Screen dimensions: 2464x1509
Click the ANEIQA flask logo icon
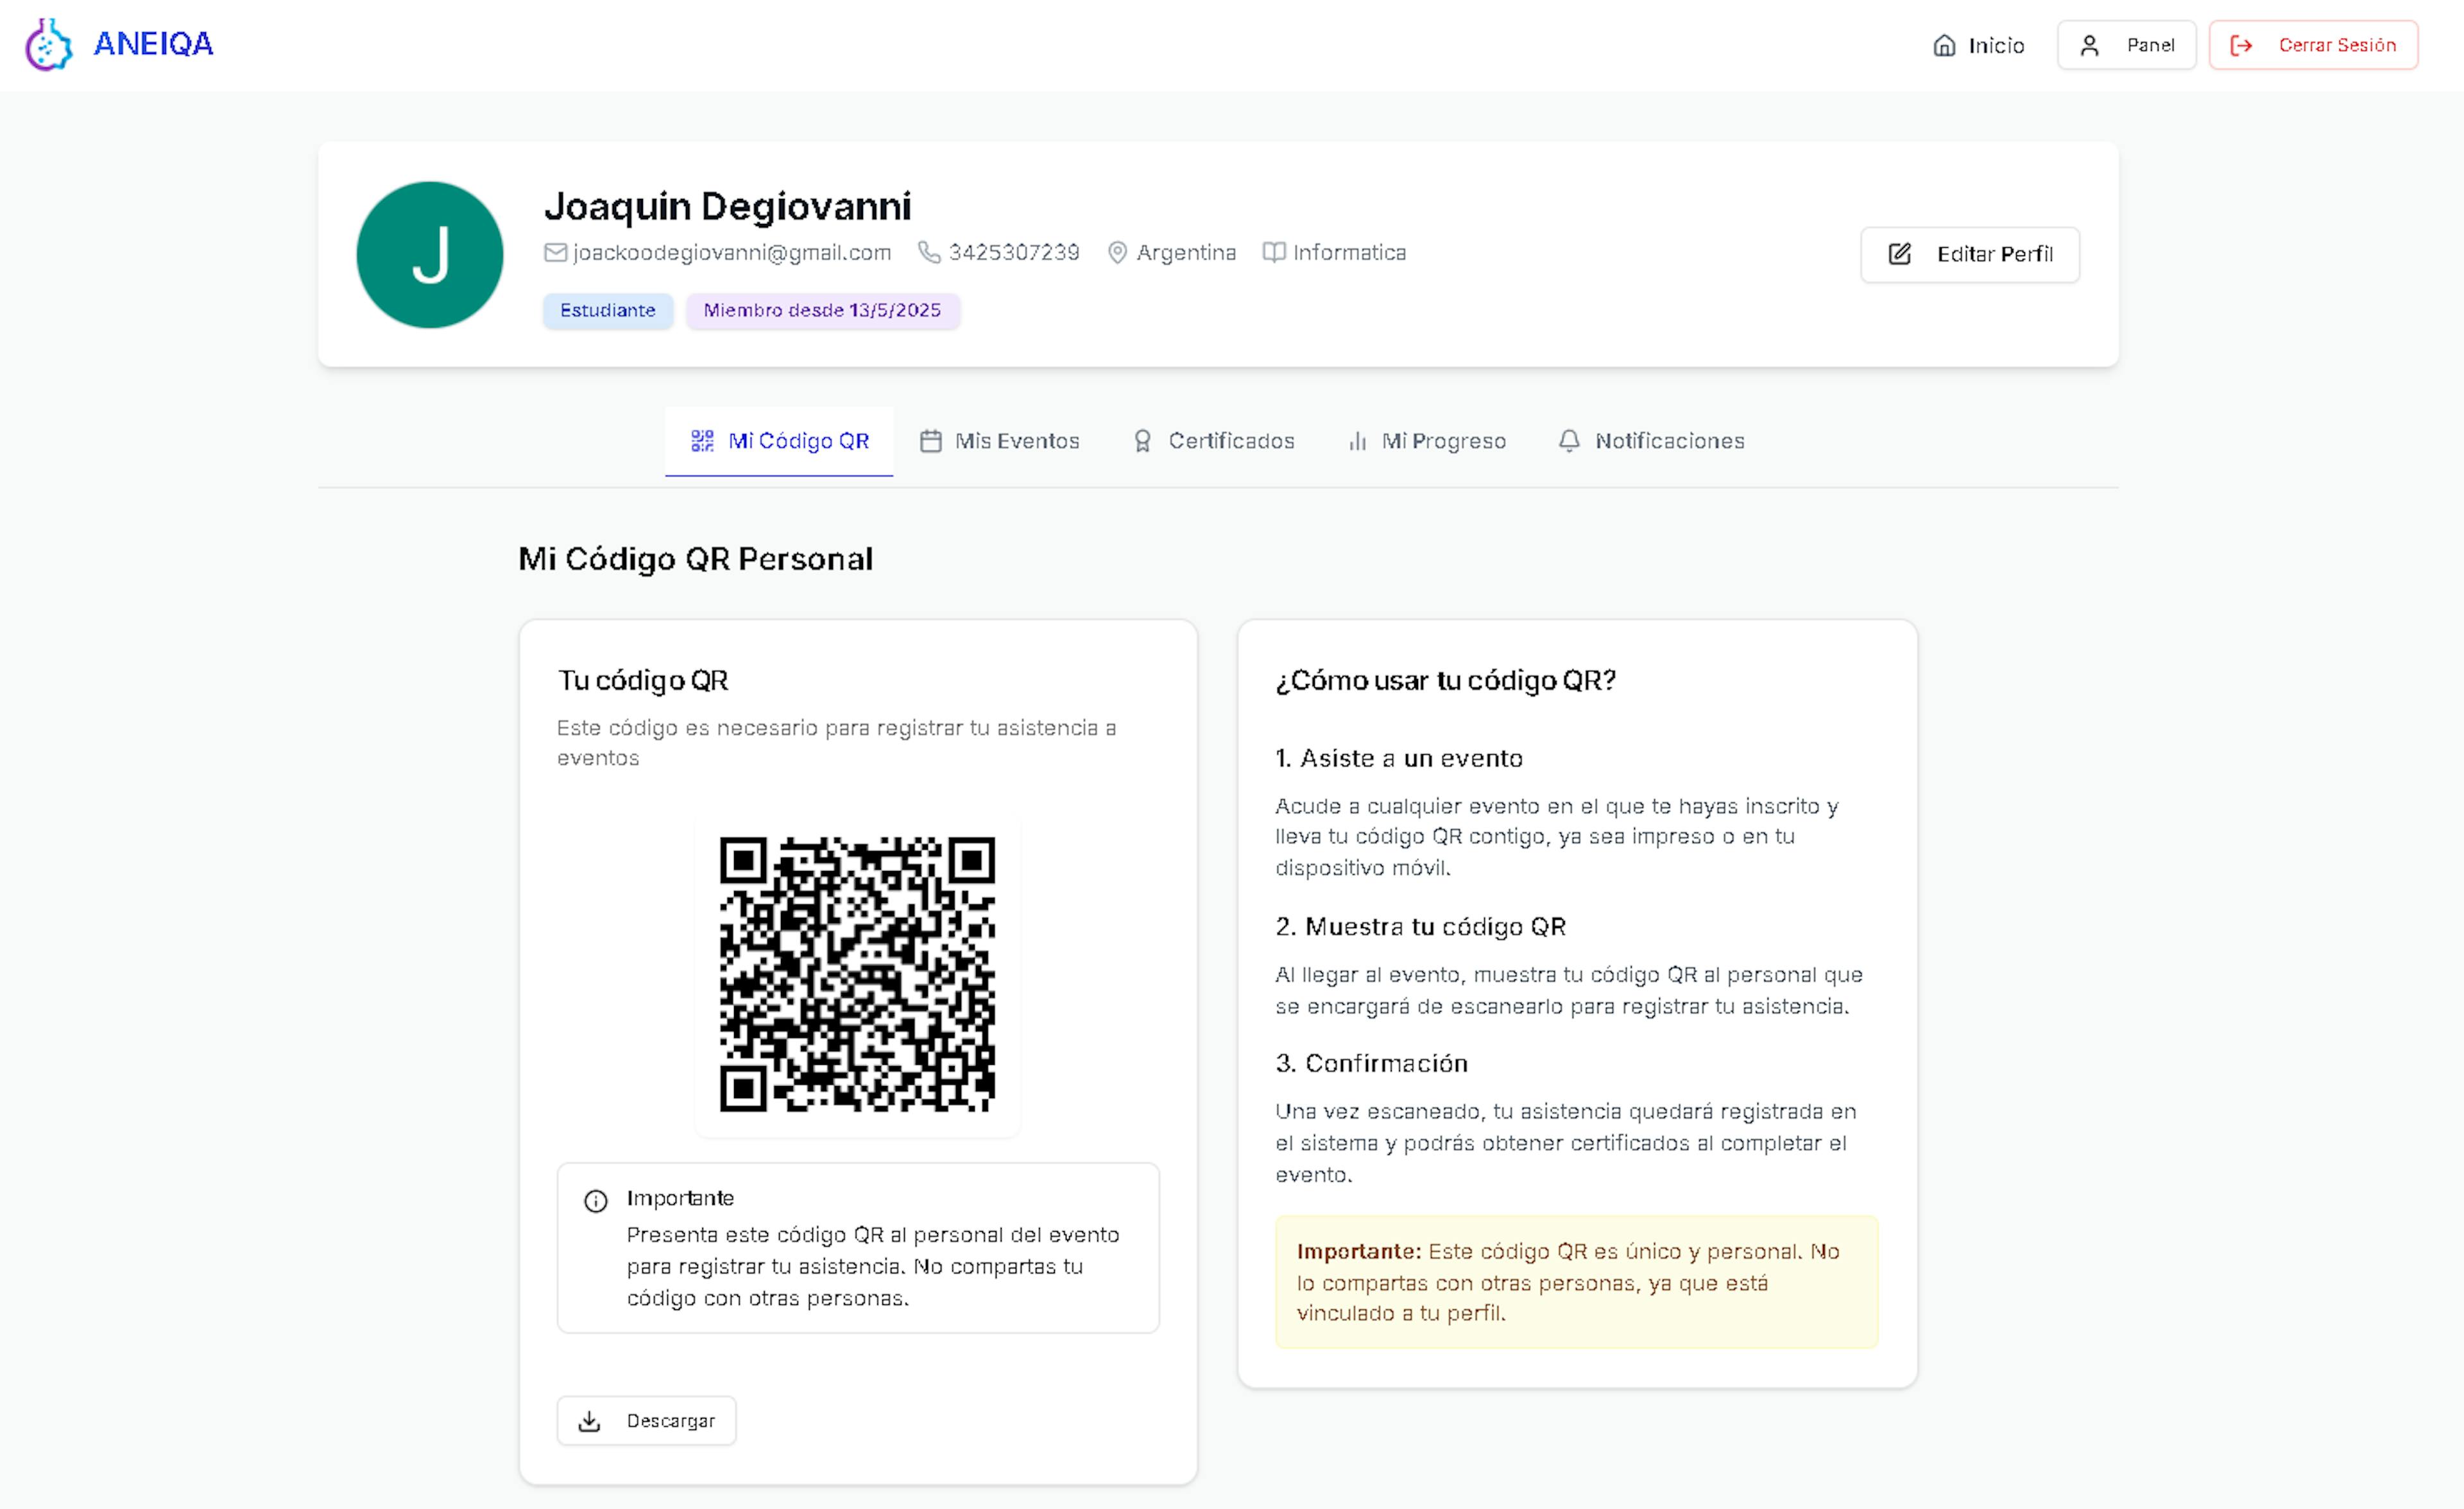48,45
